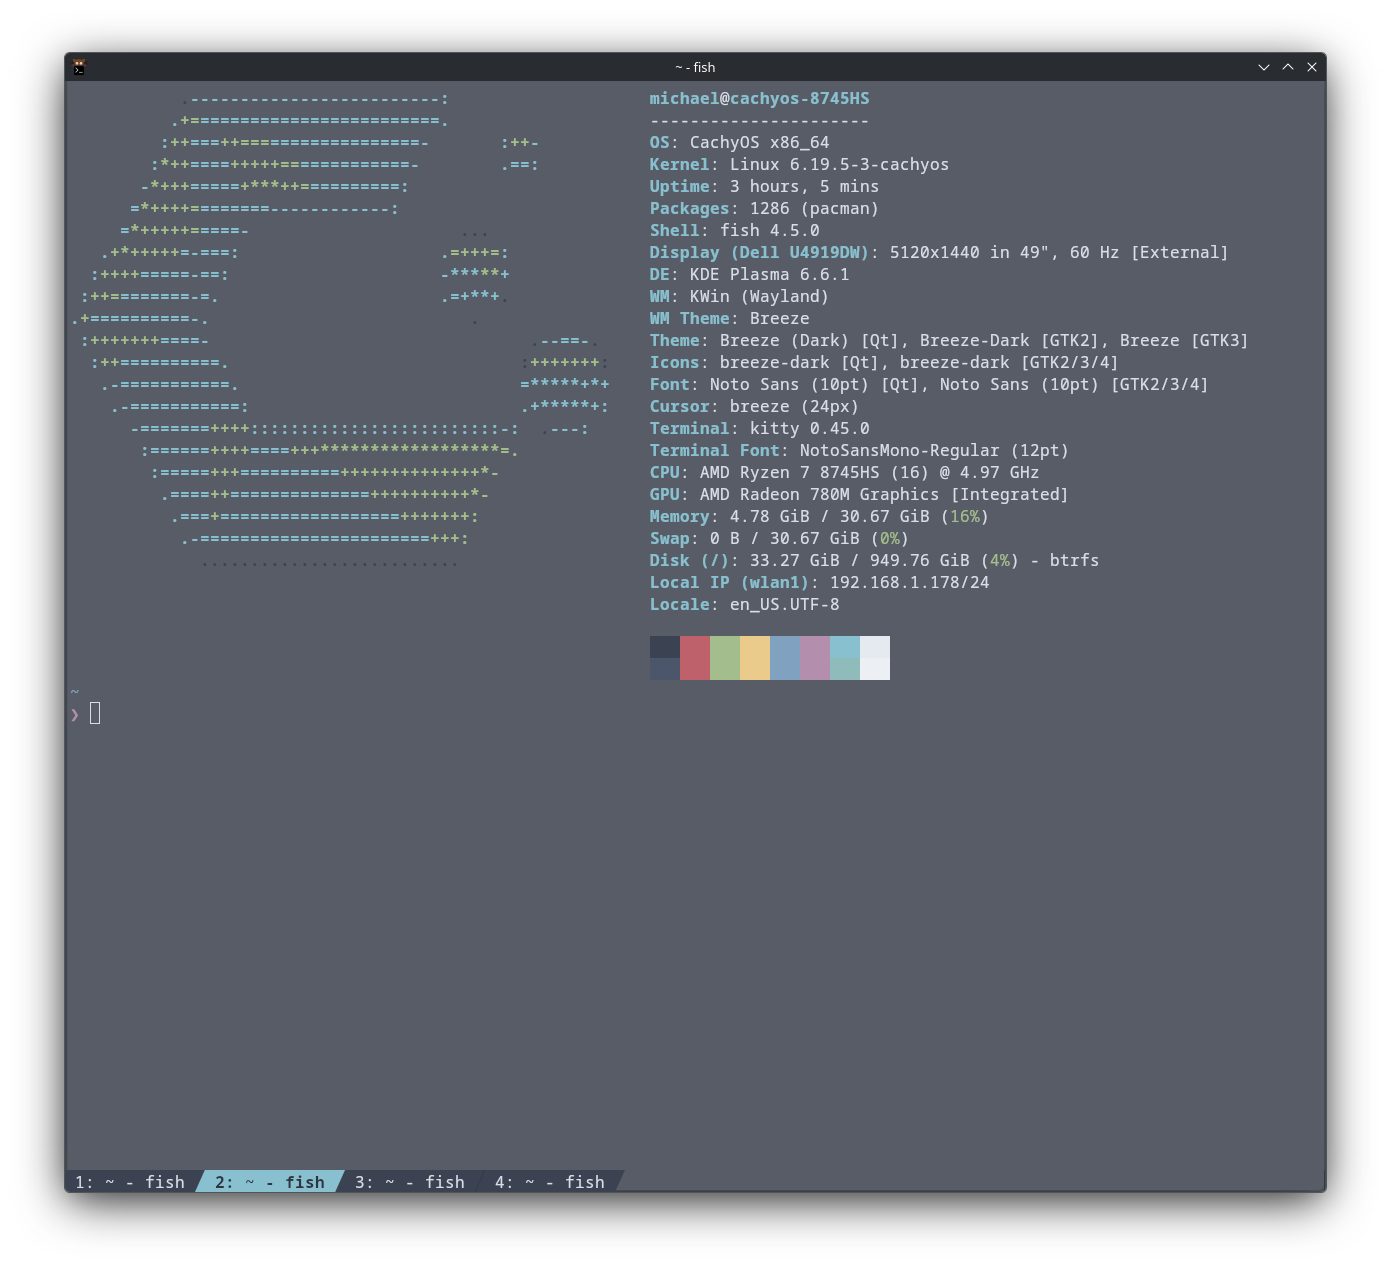This screenshot has height=1269, width=1391.
Task: Select the dark gray leftmost palette swatch
Action: [664, 658]
